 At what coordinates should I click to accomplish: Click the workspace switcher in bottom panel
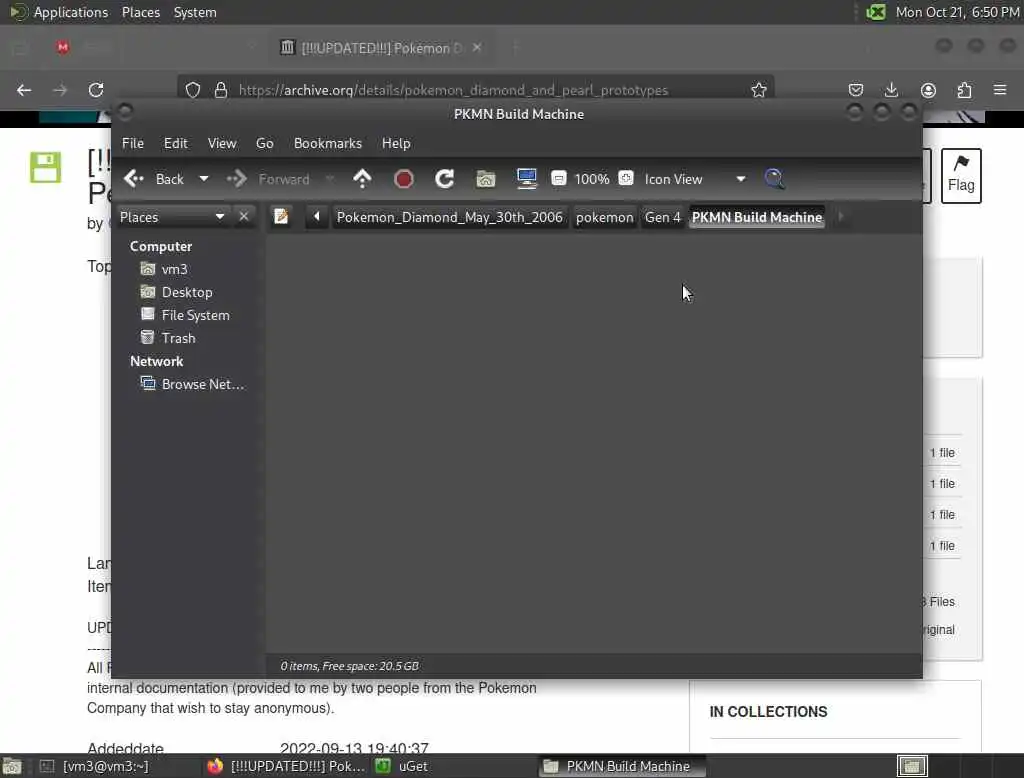(x=912, y=766)
